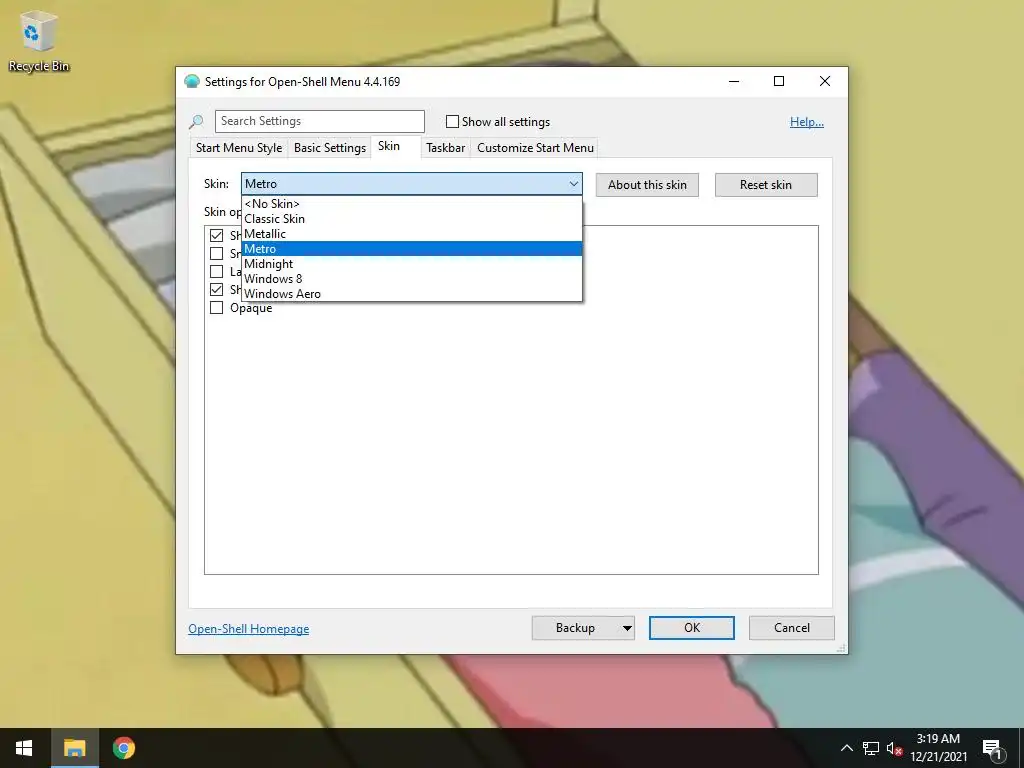This screenshot has height=768, width=1024.
Task: Uncheck the first skin option checkbox
Action: point(216,235)
